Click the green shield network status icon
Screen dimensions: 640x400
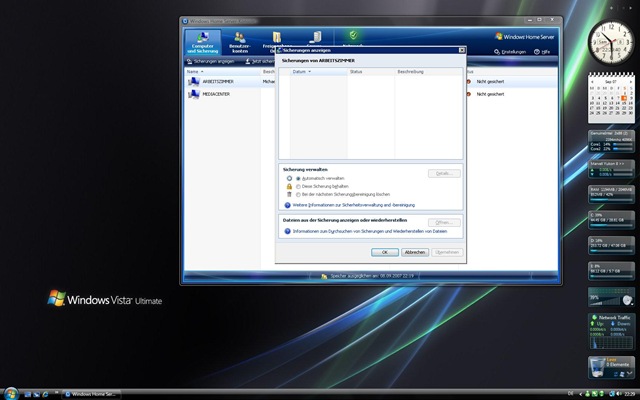353,36
